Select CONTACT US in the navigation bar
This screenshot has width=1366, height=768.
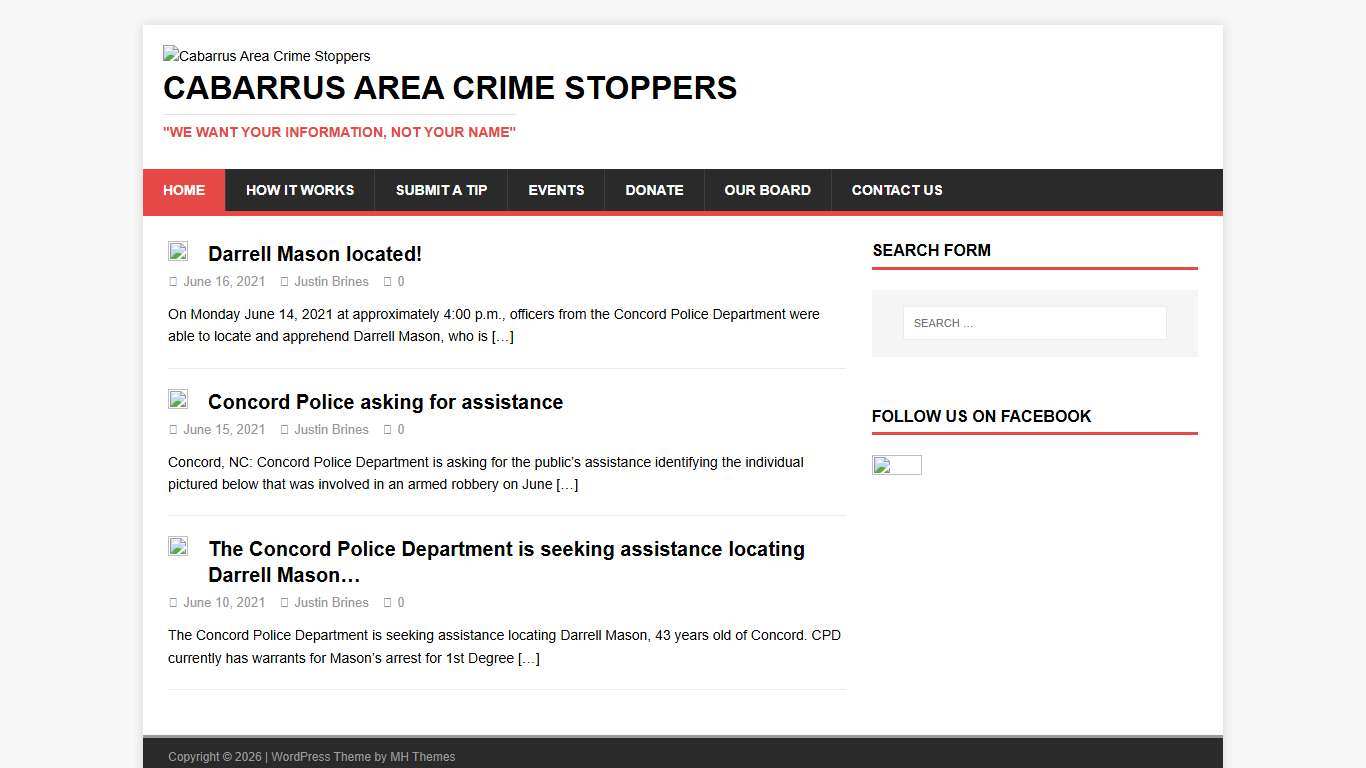pos(897,190)
